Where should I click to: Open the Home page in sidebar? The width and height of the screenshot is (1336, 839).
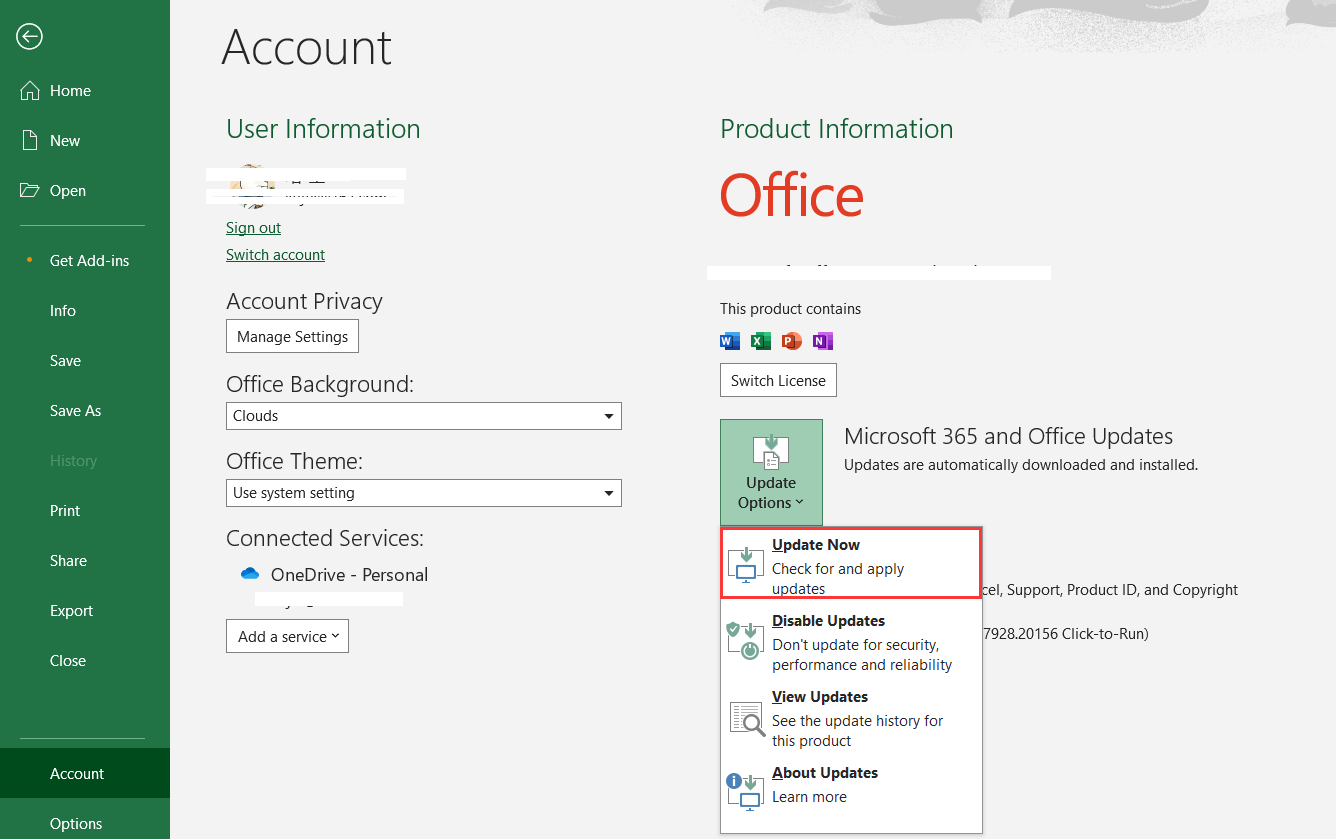coord(85,90)
